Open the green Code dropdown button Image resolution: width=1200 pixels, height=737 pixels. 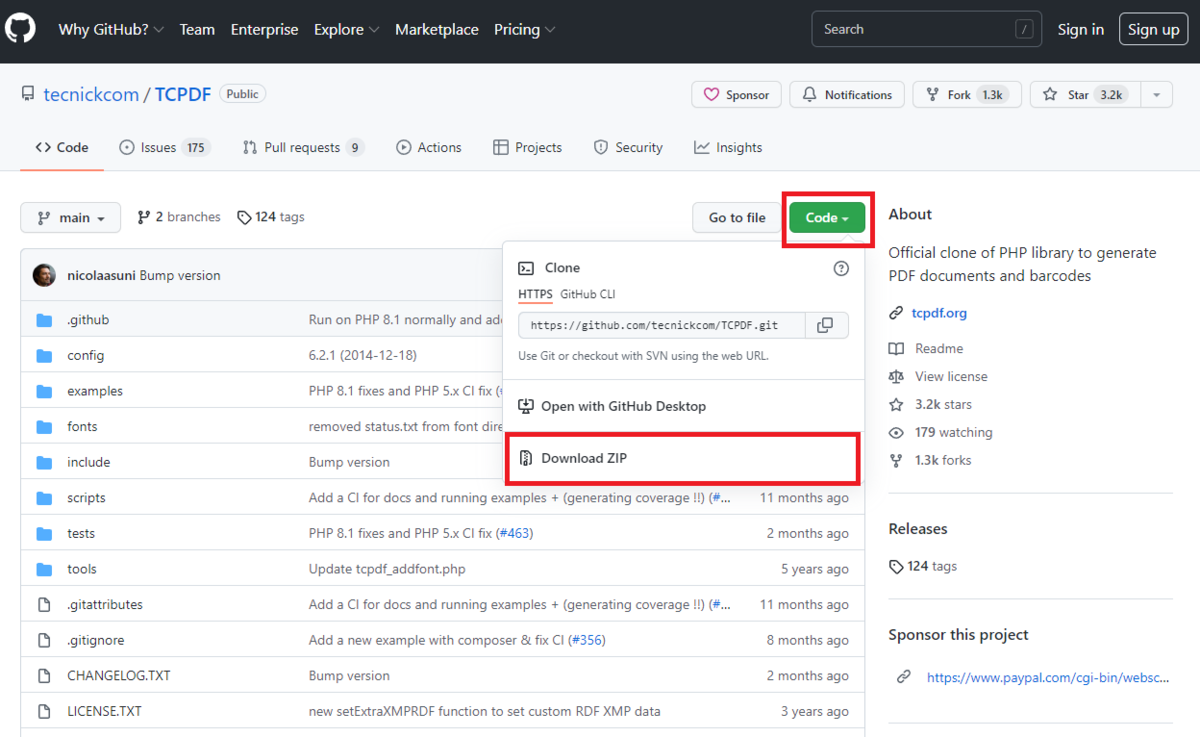(827, 218)
